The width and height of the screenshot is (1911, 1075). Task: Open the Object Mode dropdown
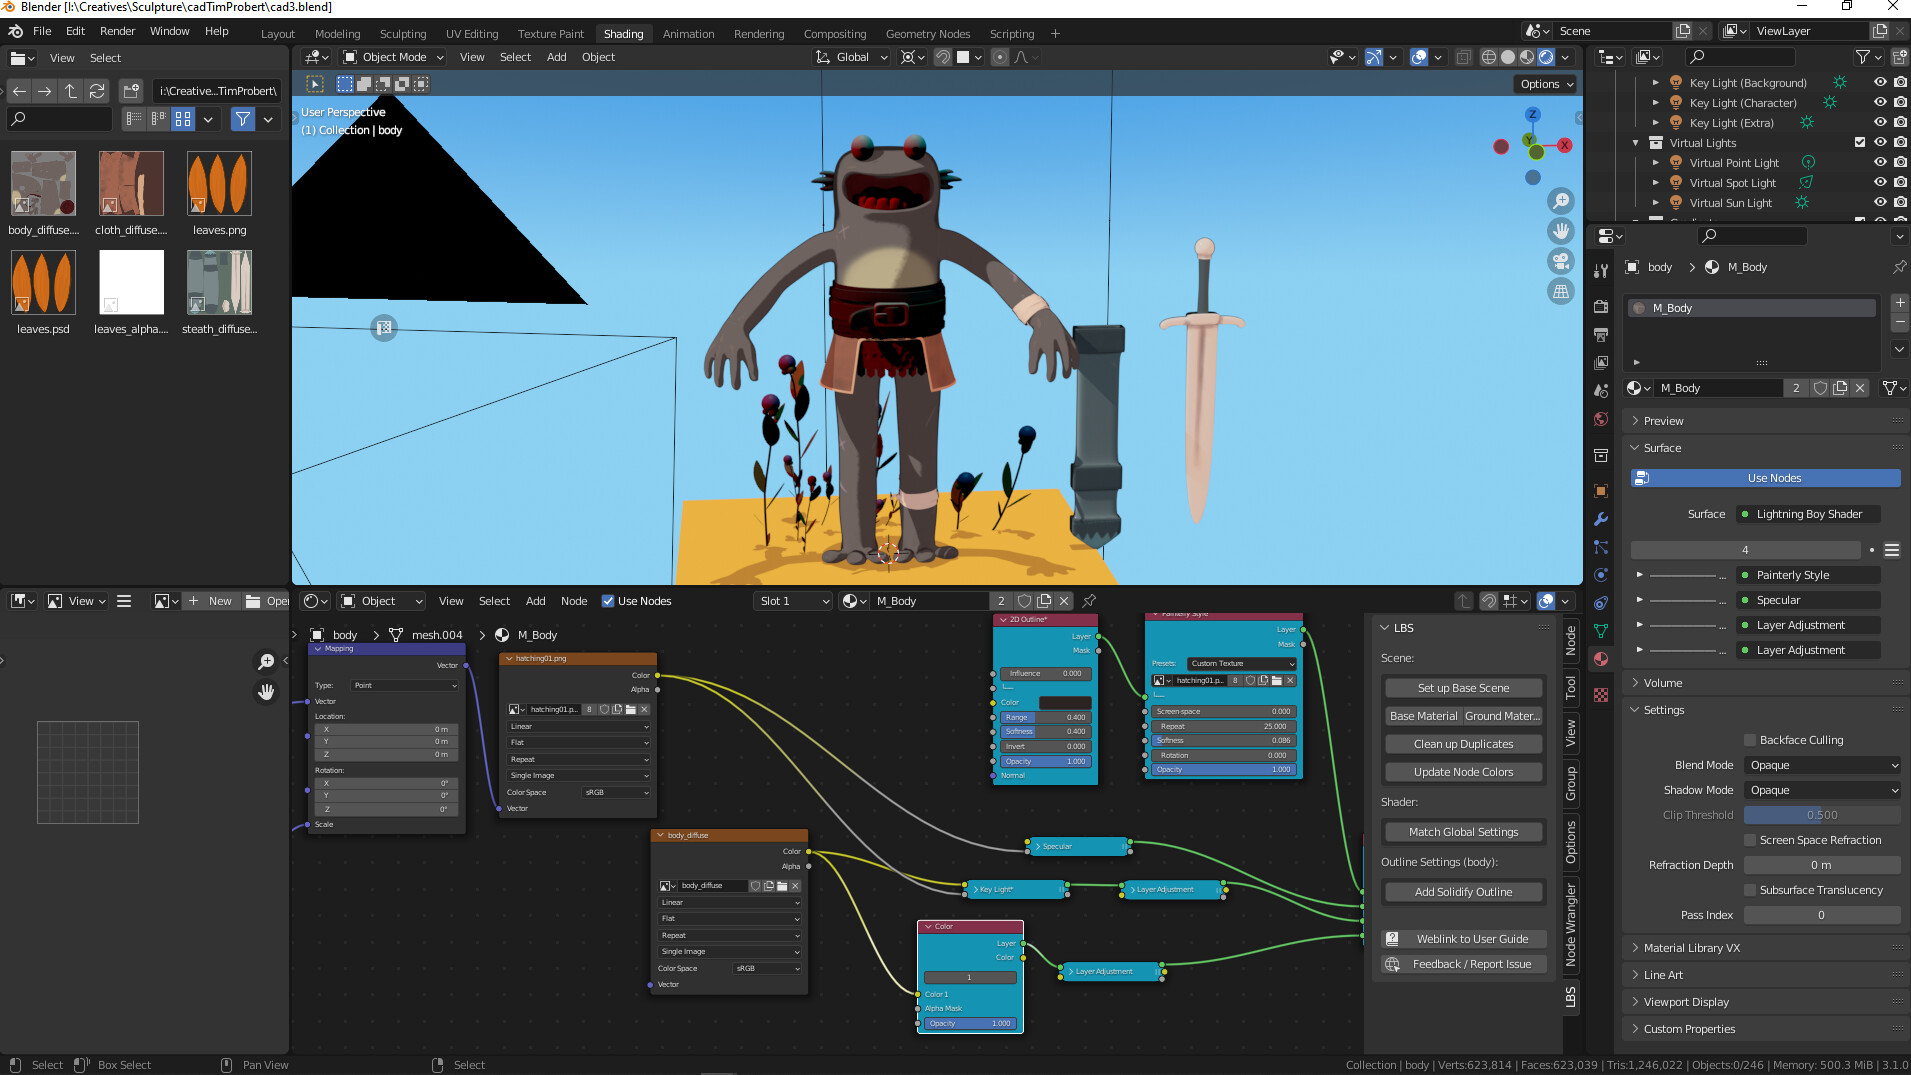(x=393, y=57)
